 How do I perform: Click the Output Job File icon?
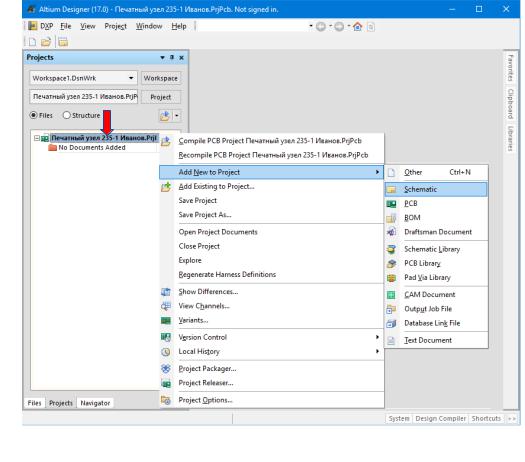391,309
